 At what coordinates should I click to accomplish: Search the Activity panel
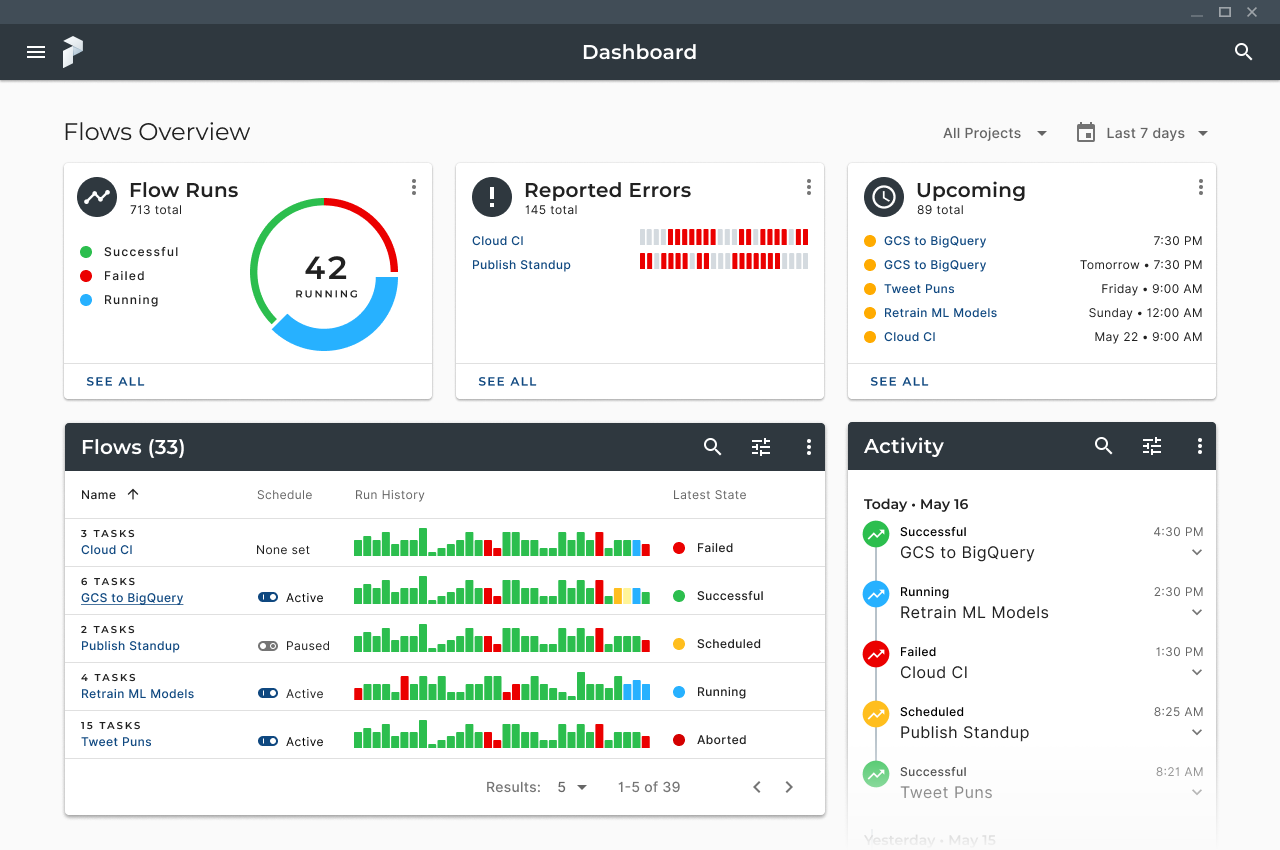(1104, 446)
